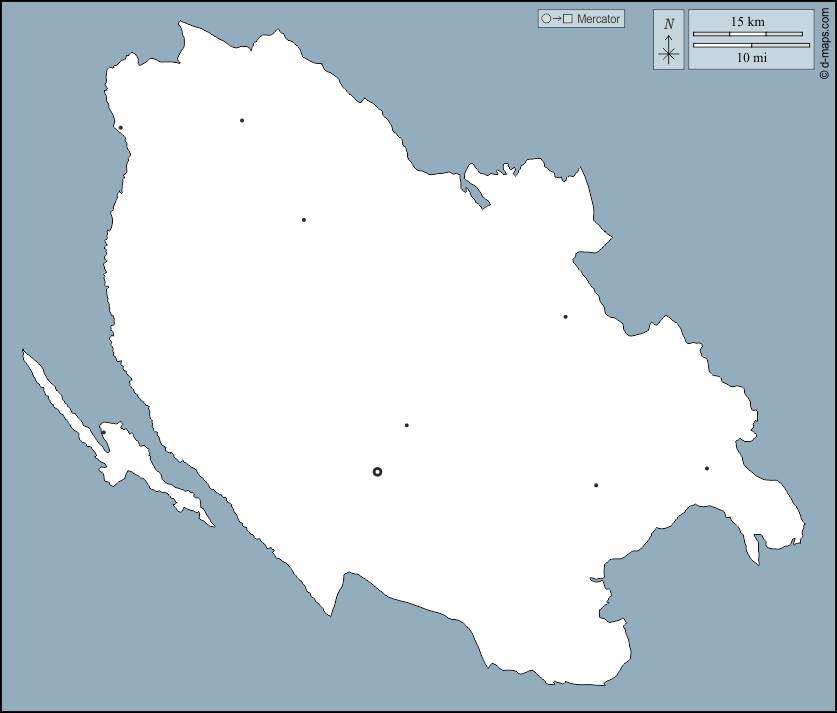Click the Mercator projection label

pos(599,19)
